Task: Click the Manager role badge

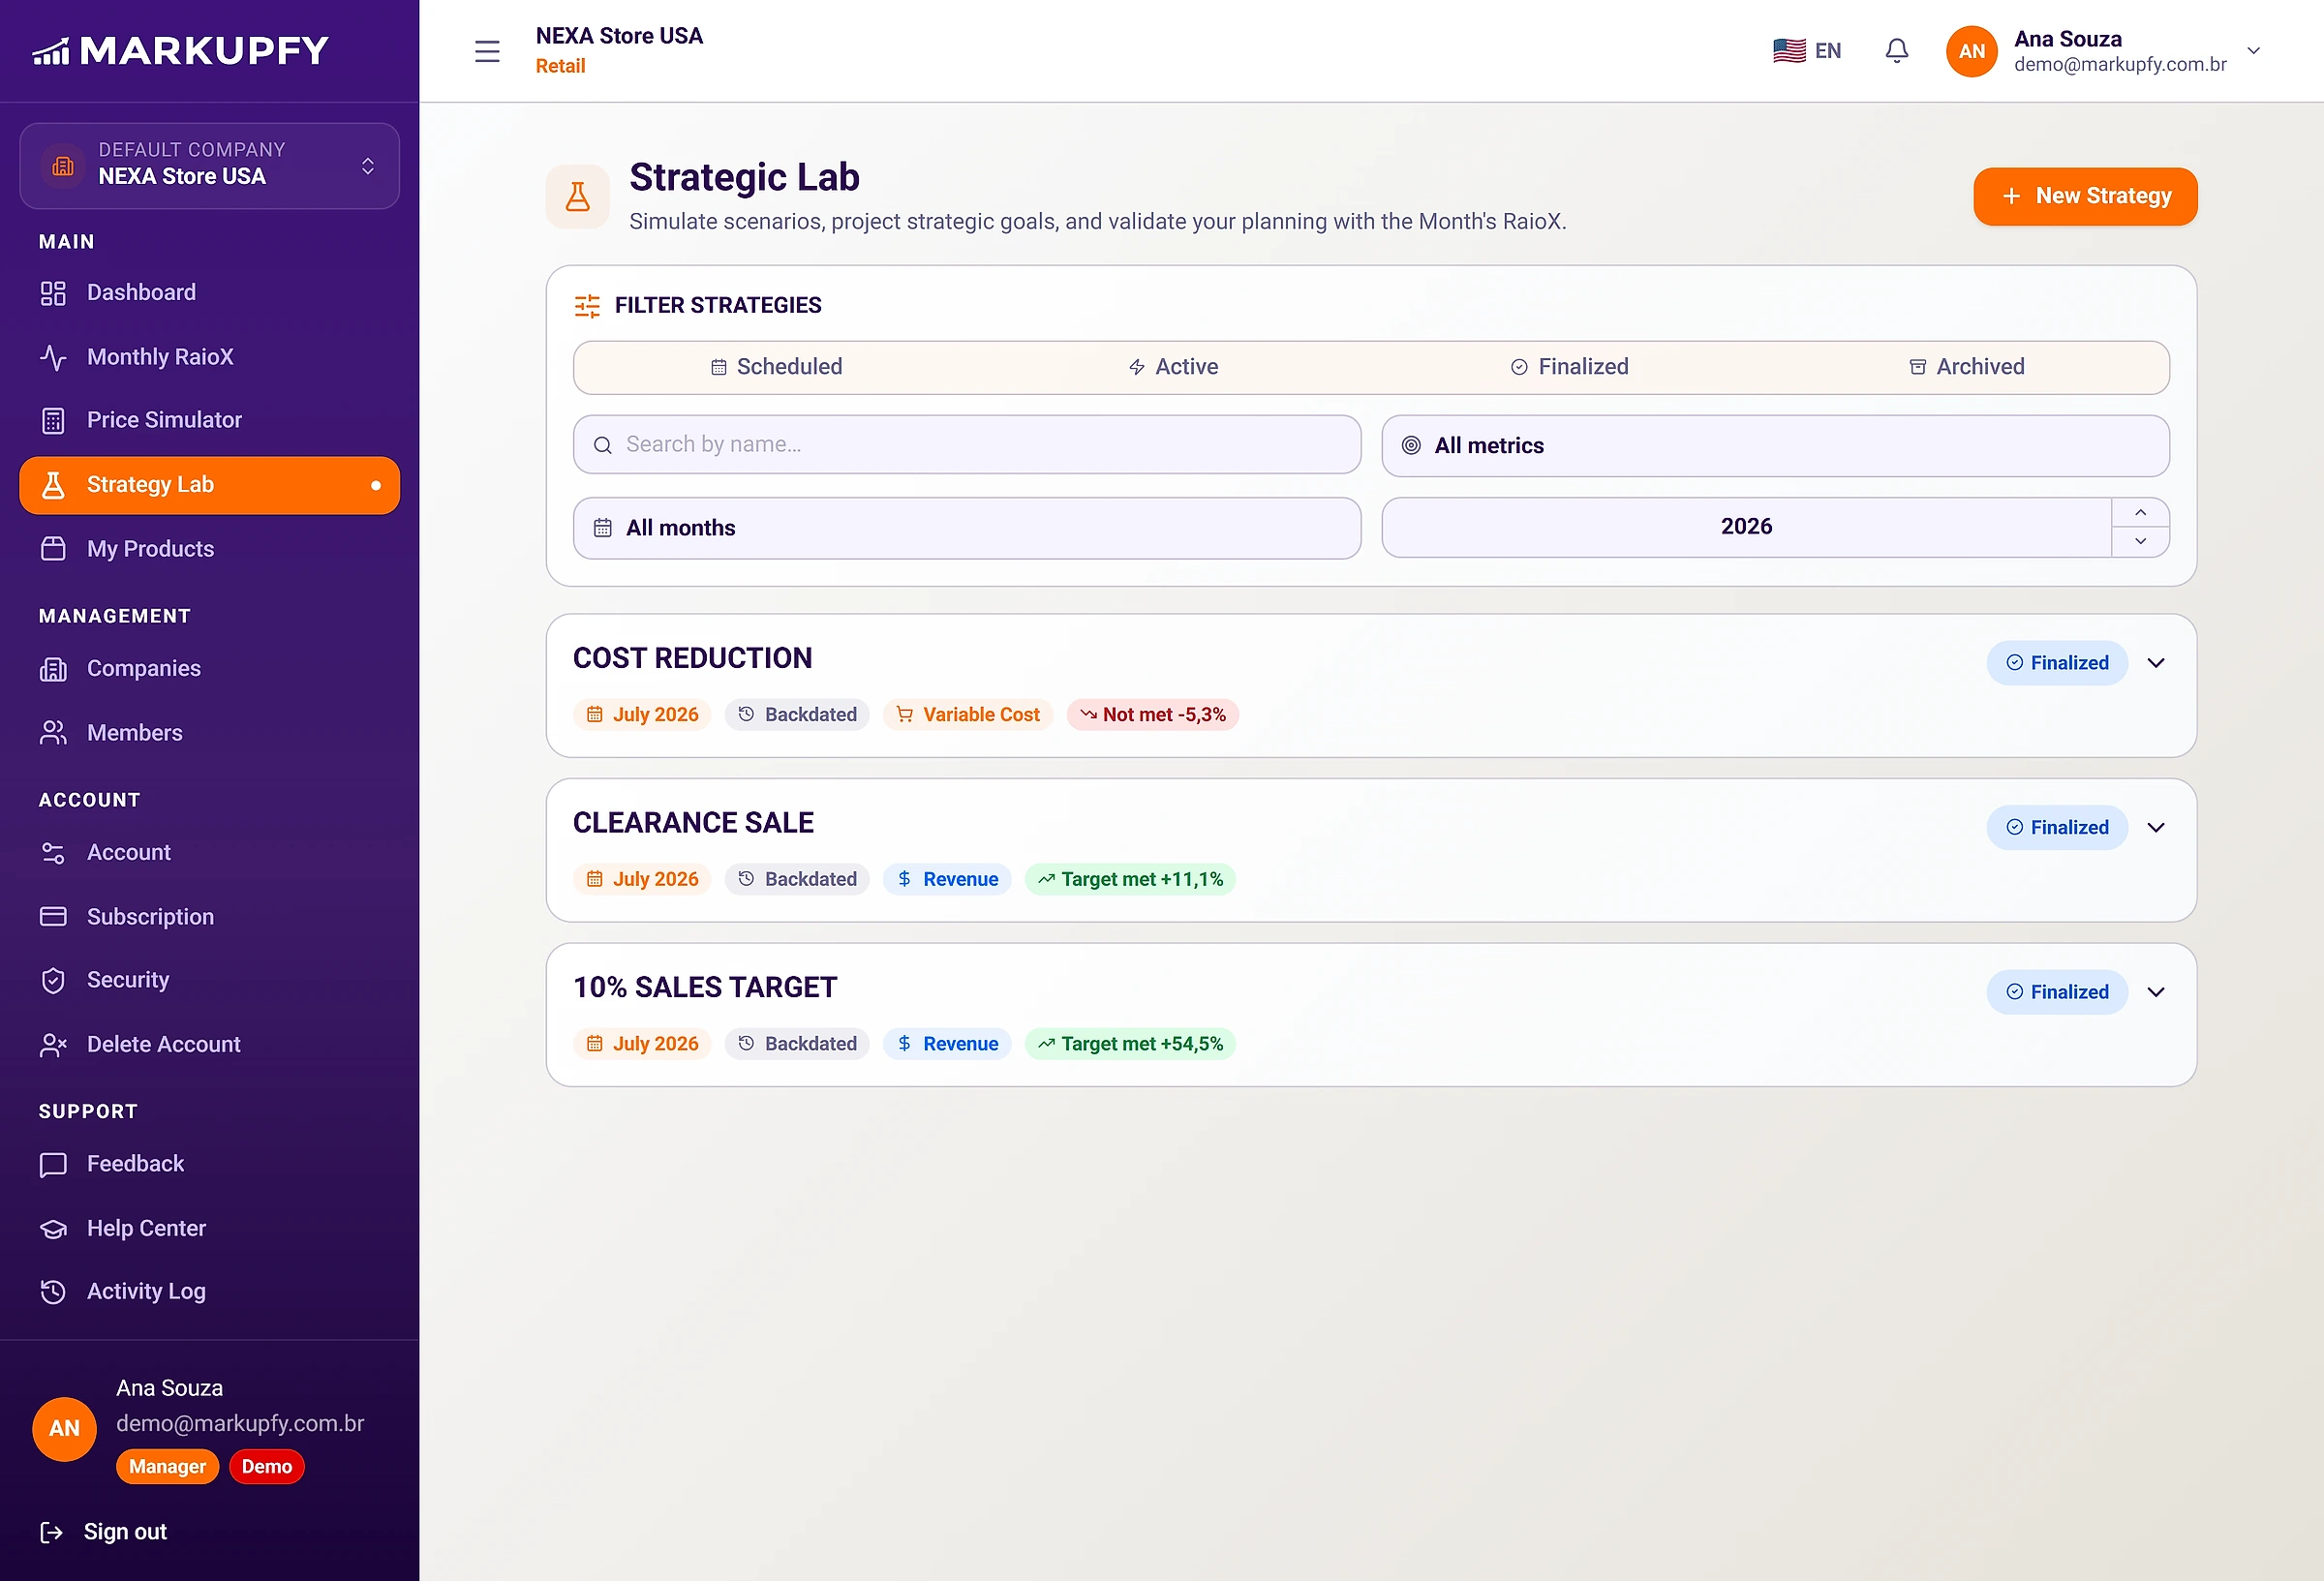Action: pos(167,1467)
